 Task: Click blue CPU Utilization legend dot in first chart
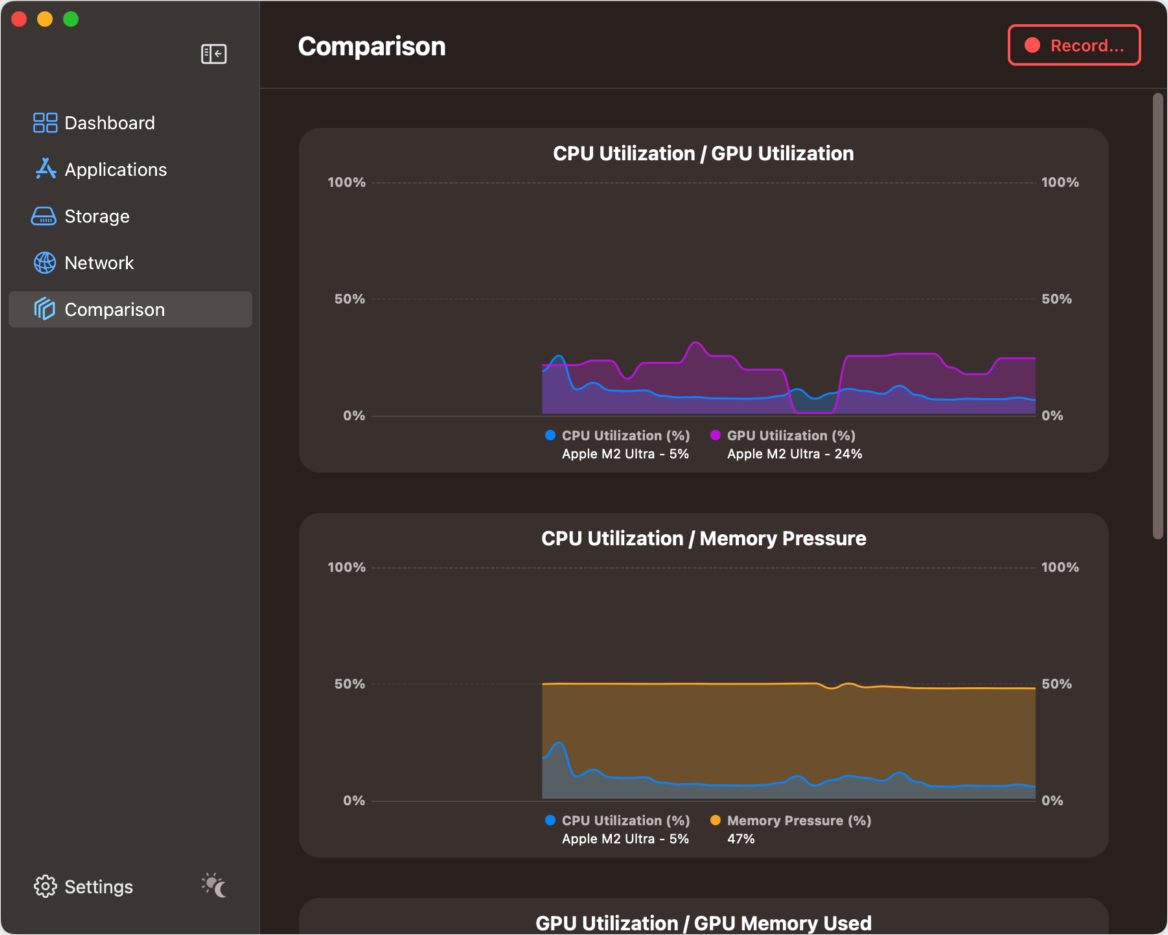[x=550, y=435]
